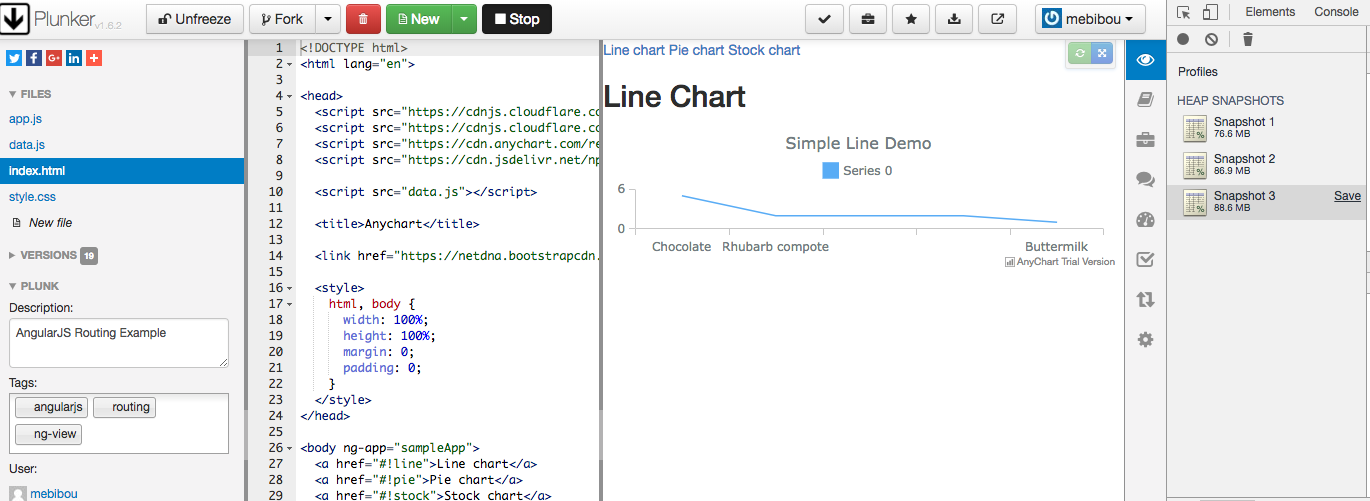Select Snapshot 1 heap snapshot
This screenshot has height=501, width=1370.
click(1268, 127)
